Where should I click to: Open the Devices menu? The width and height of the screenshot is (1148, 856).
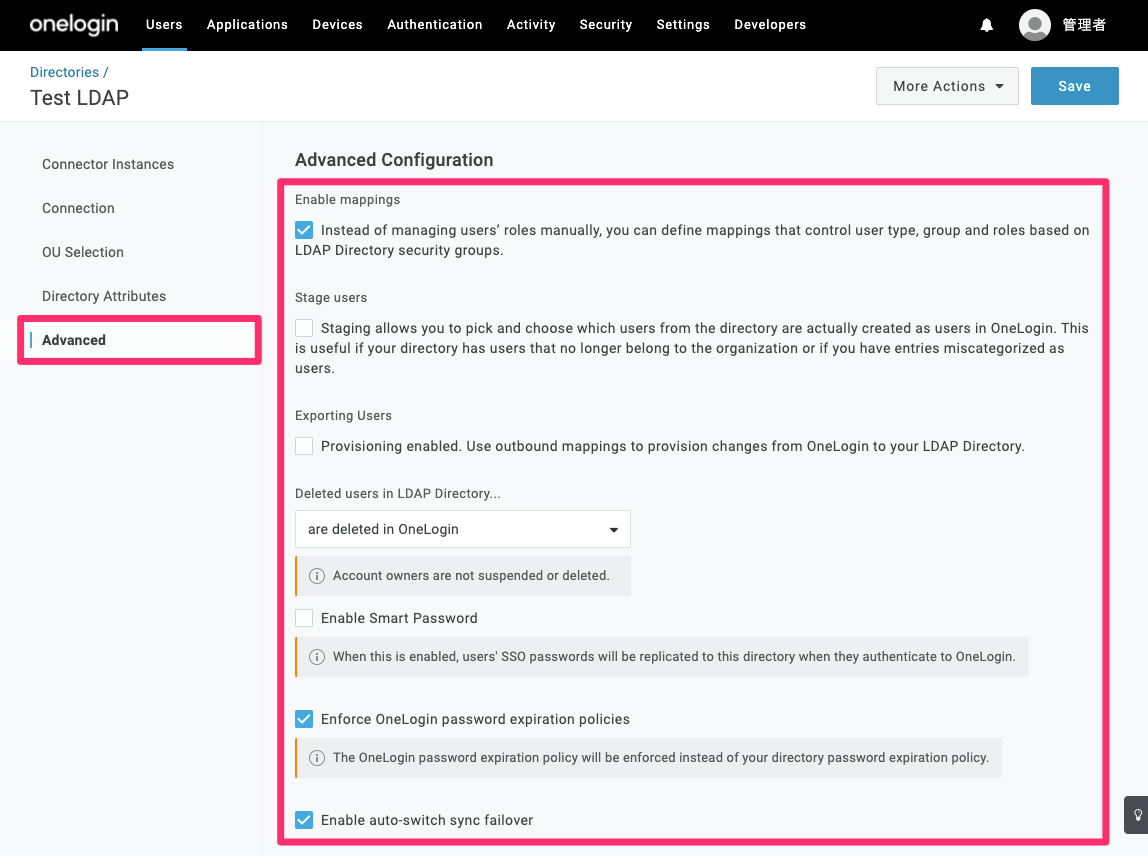coord(338,25)
